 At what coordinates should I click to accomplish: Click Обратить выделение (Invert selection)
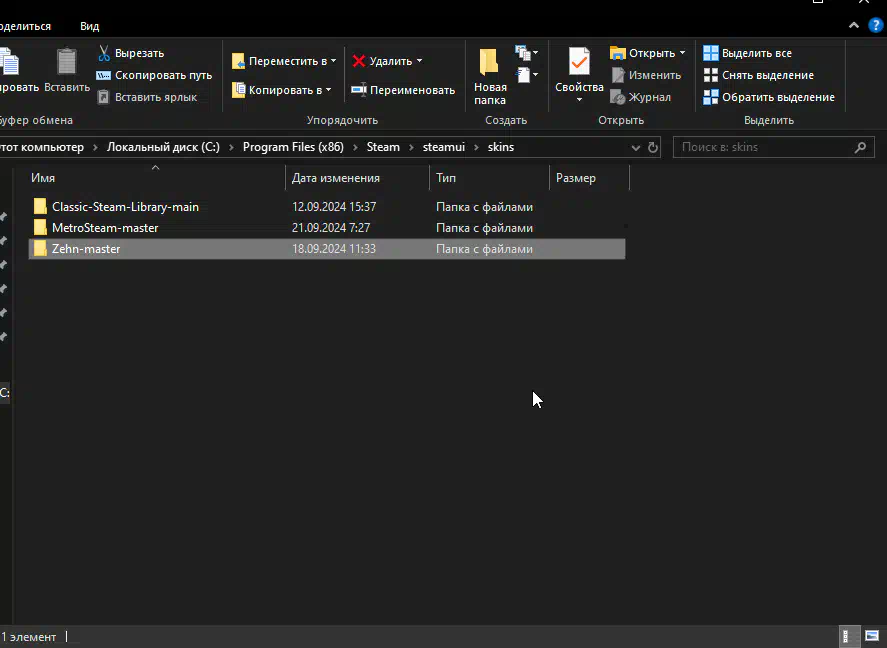769,97
